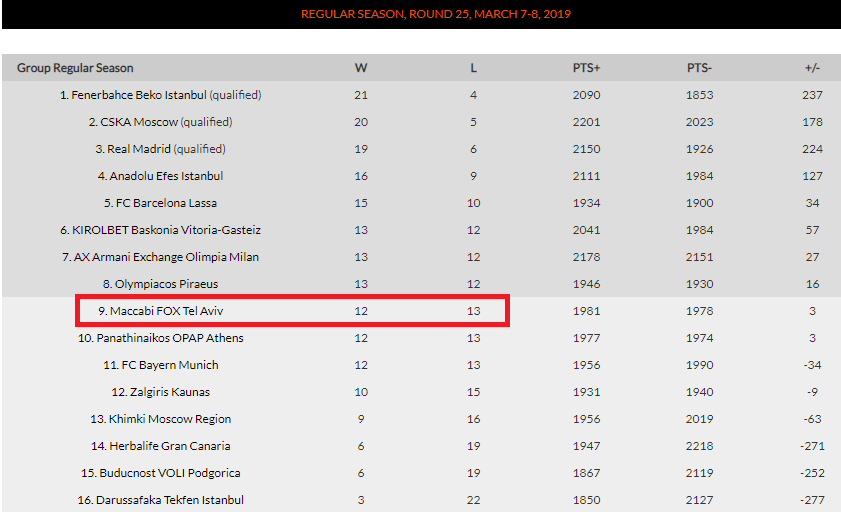
Task: Open Anadolu Efes Istanbul team entry
Action: [x=166, y=176]
